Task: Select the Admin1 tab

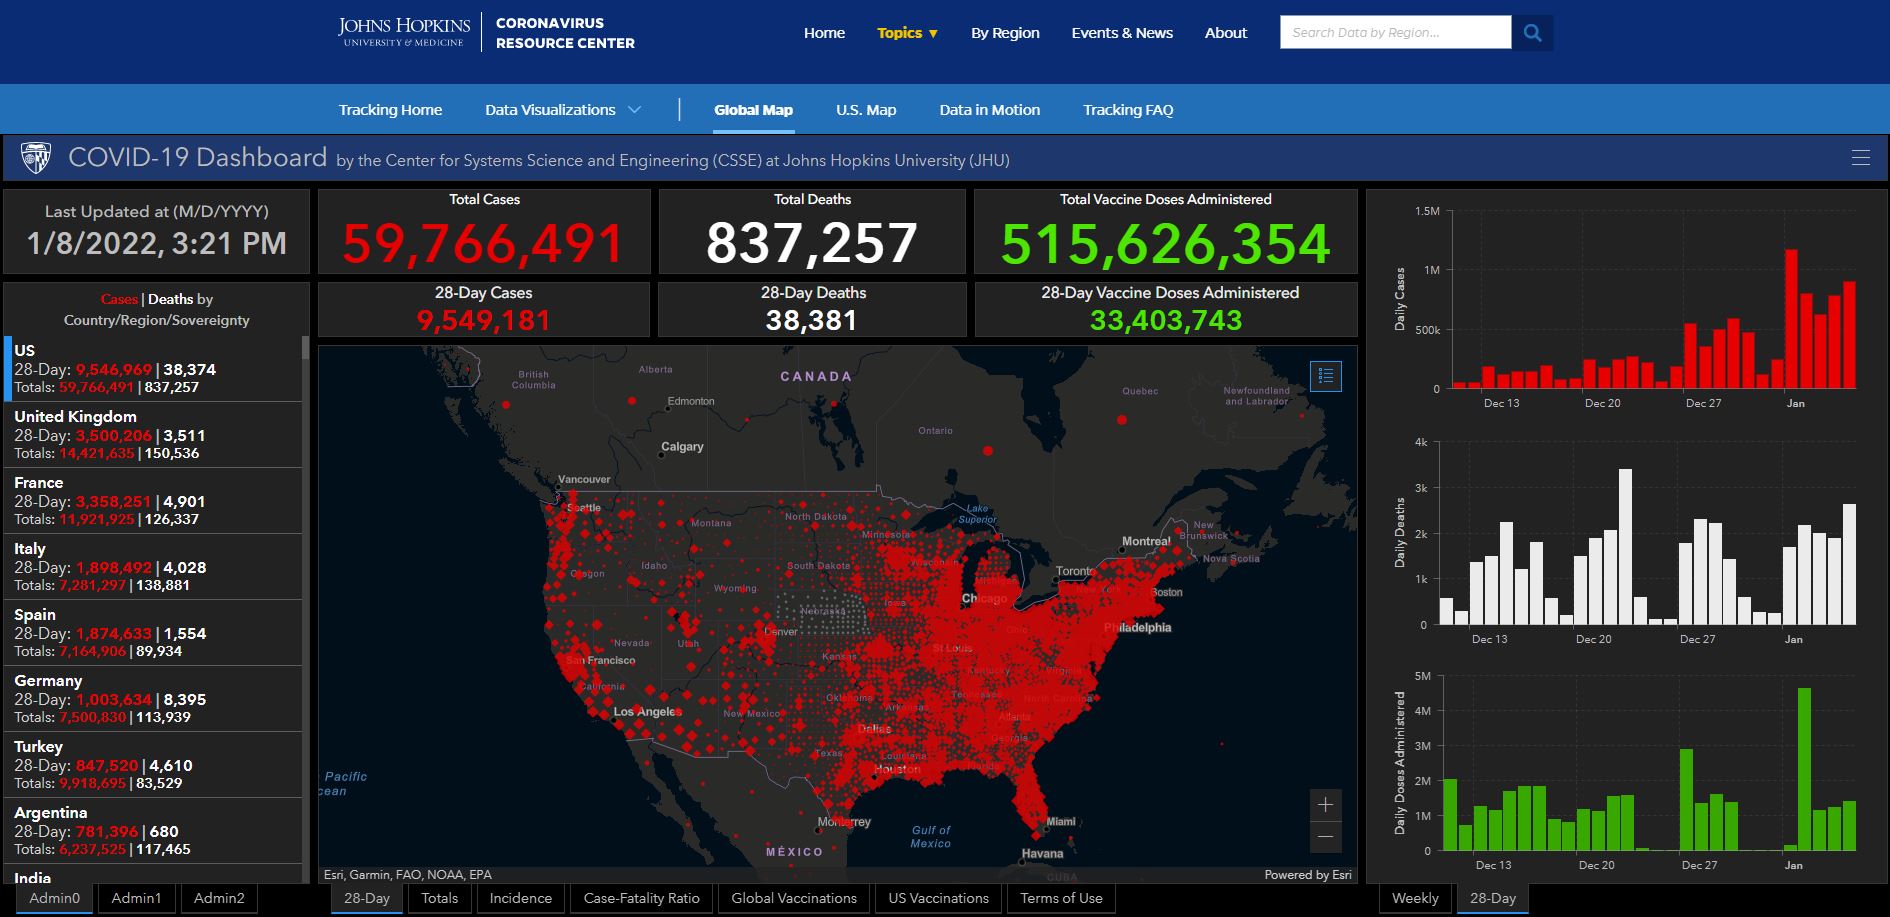Action: click(136, 898)
